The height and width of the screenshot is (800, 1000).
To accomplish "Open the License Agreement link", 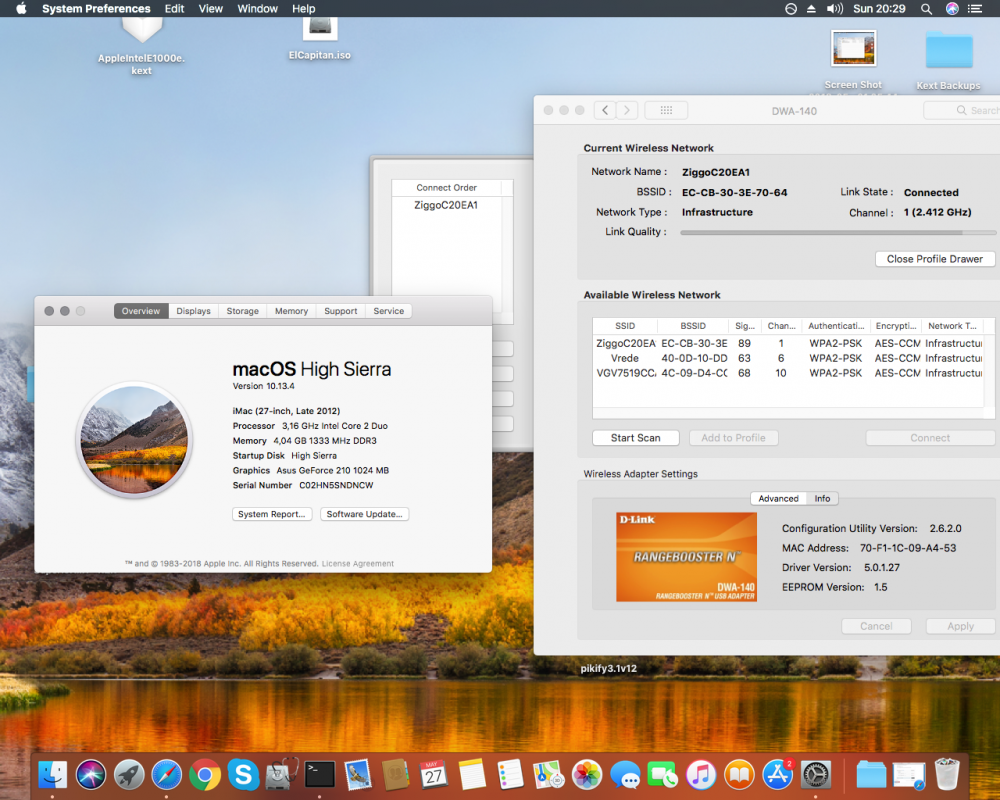I will pyautogui.click(x=358, y=564).
